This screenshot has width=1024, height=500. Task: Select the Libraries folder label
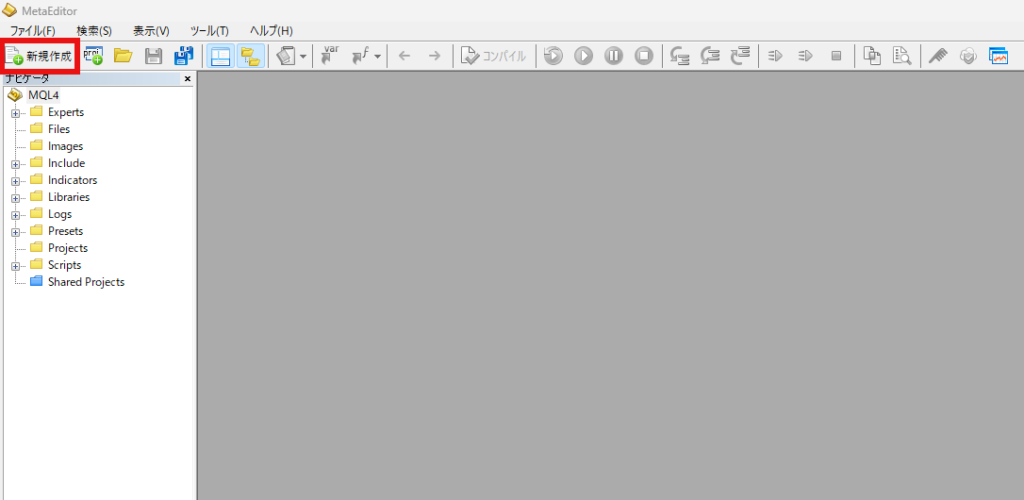pos(69,197)
